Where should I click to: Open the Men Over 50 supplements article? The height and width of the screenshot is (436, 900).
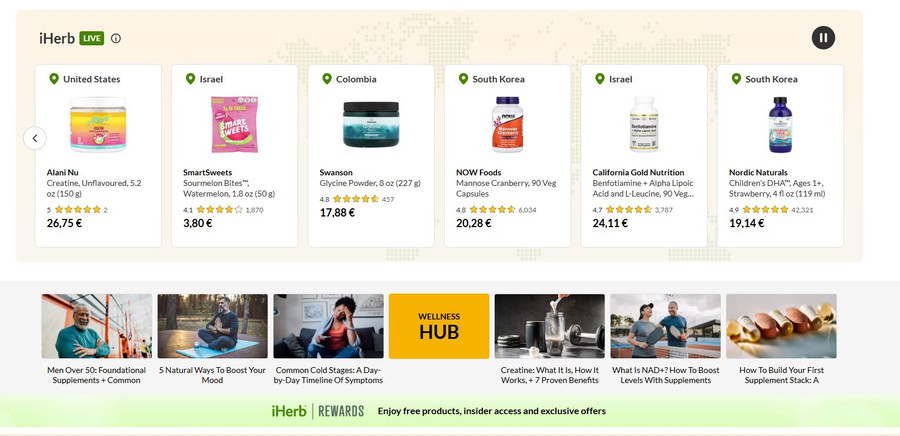tap(96, 339)
